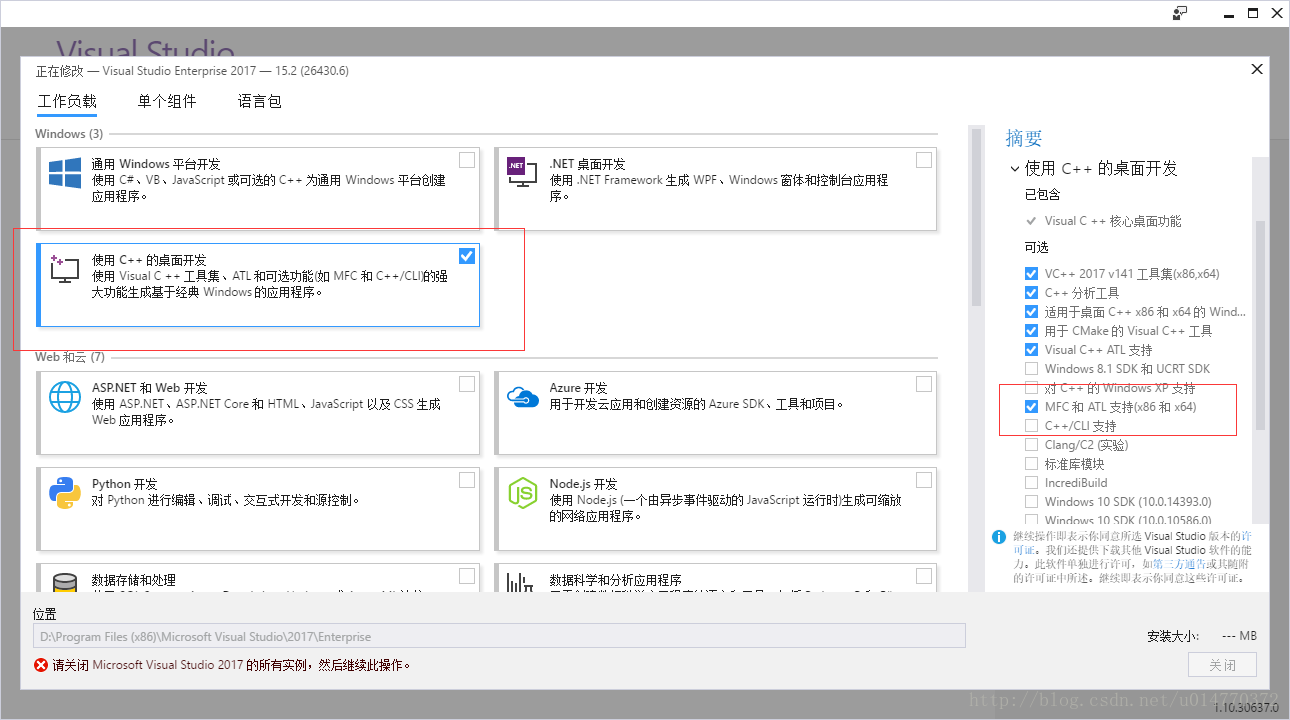This screenshot has width=1290, height=720.
Task: Check the universal Windows platform workload checkbox
Action: pyautogui.click(x=467, y=160)
